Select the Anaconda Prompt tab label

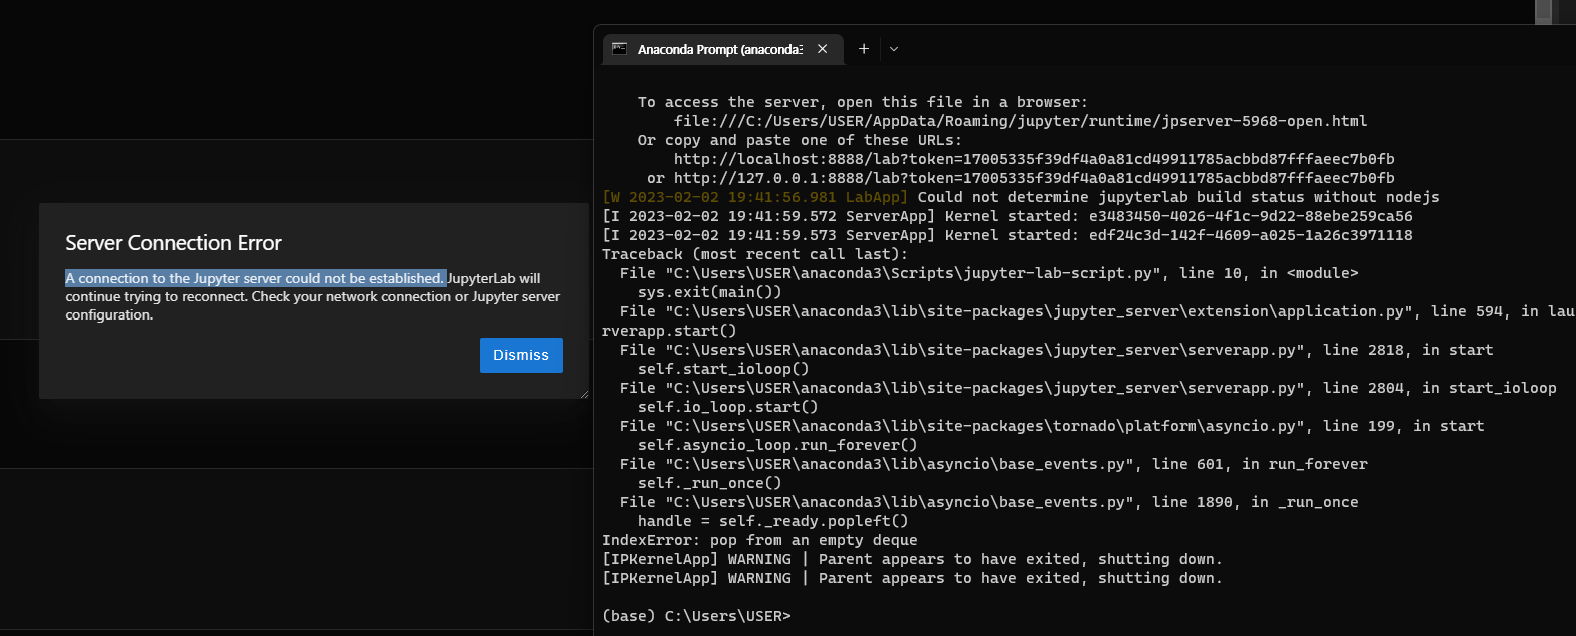[719, 49]
